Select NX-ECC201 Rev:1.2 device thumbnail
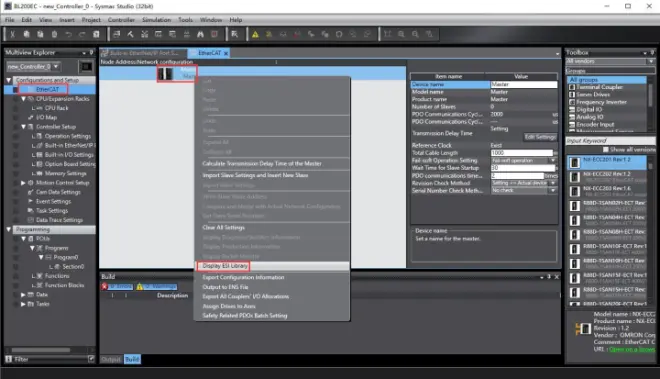 pyautogui.click(x=575, y=163)
